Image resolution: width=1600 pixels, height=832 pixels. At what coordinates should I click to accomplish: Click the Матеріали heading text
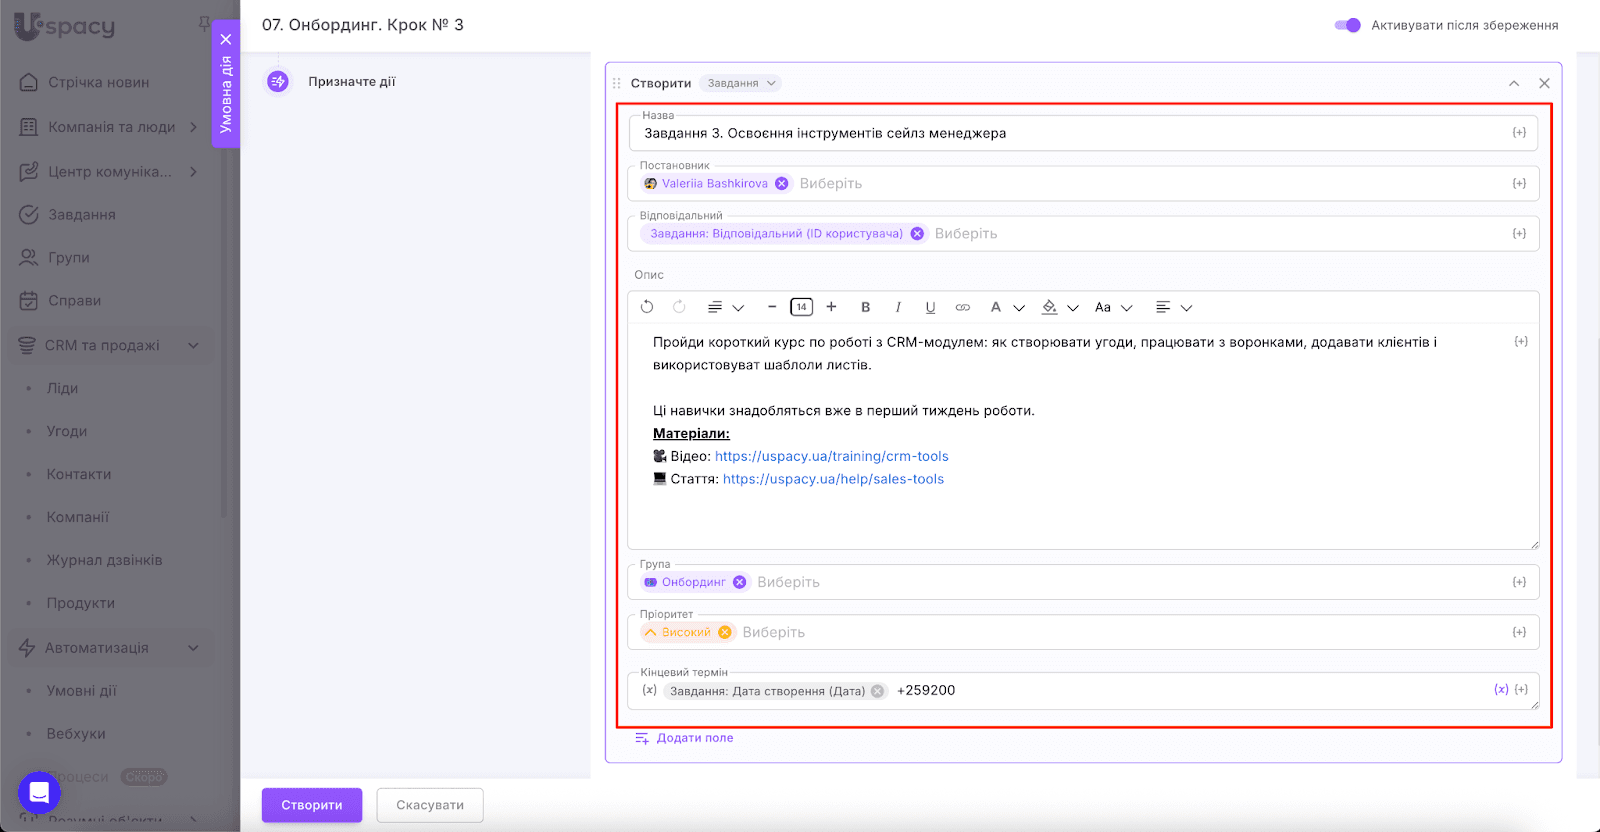pyautogui.click(x=691, y=433)
